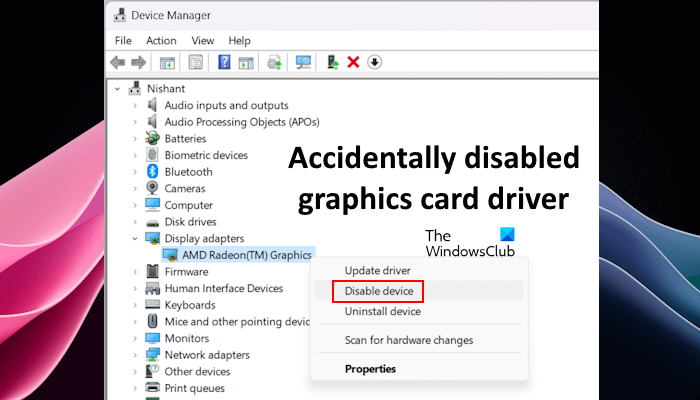Click the Other devices question-mark icon

152,371
